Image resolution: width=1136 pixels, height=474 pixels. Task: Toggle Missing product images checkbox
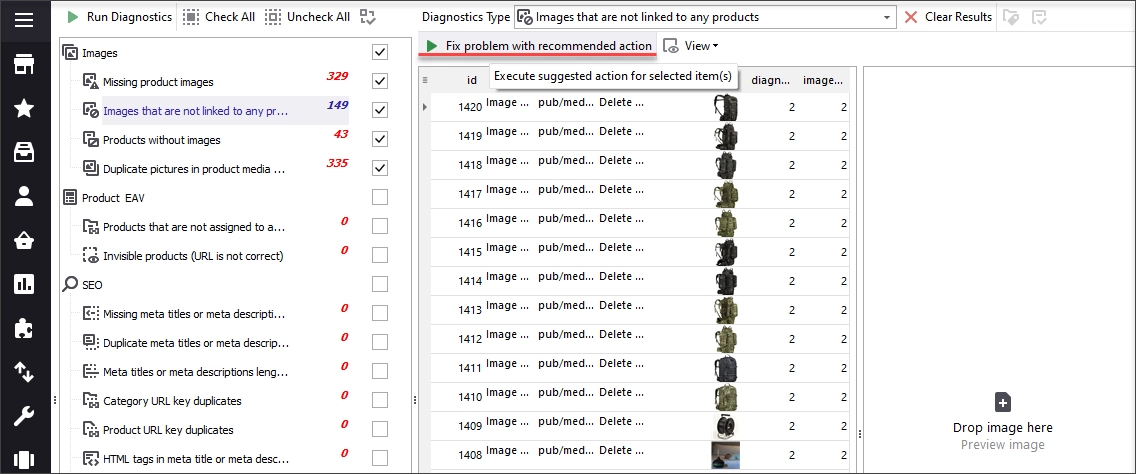point(380,81)
